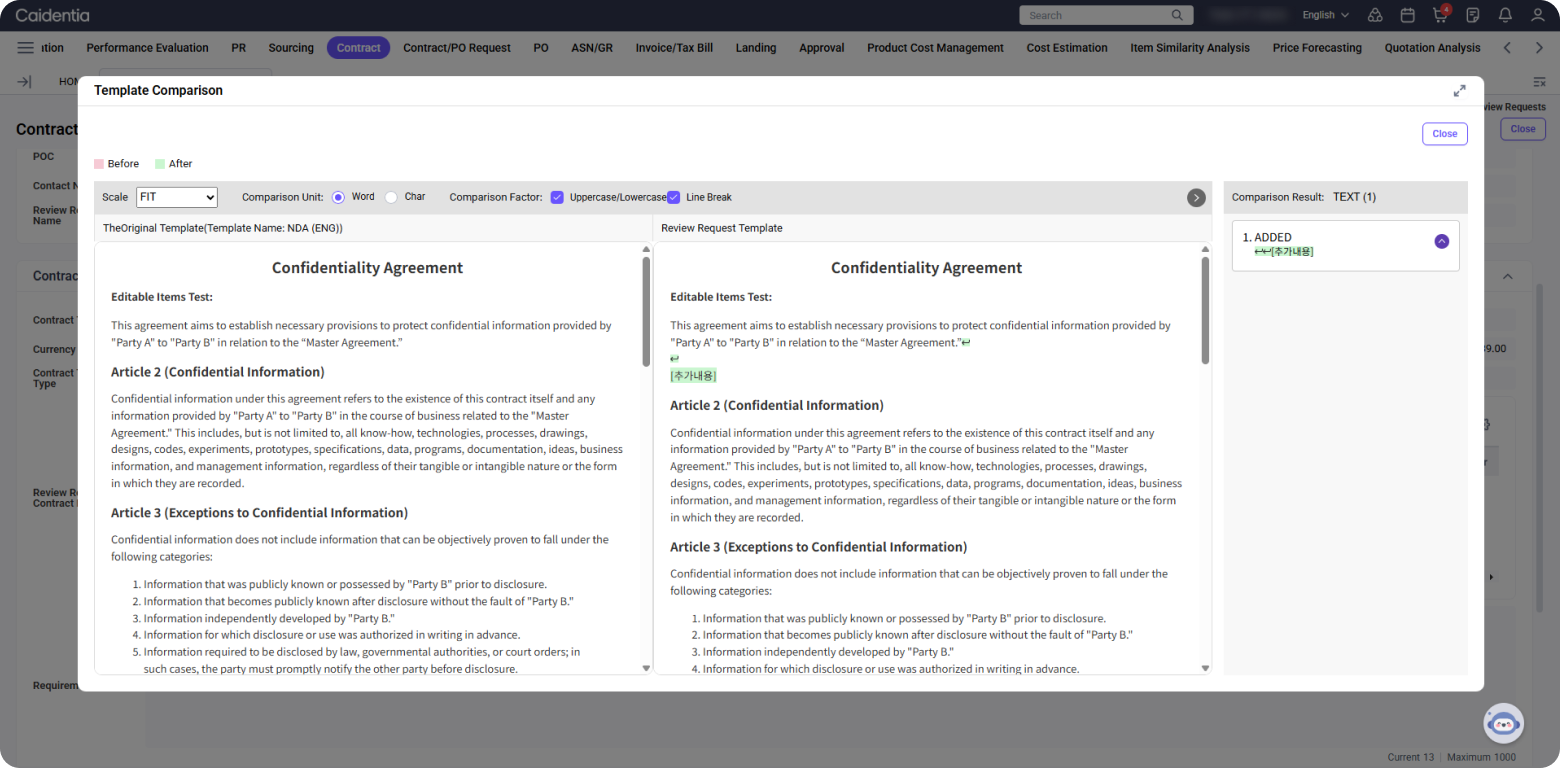
Task: Uncheck Line Break comparison factor
Action: [674, 197]
